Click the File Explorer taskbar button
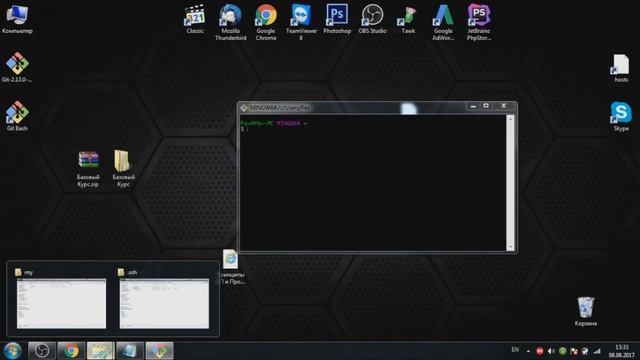This screenshot has height=360, width=640. pyautogui.click(x=100, y=351)
